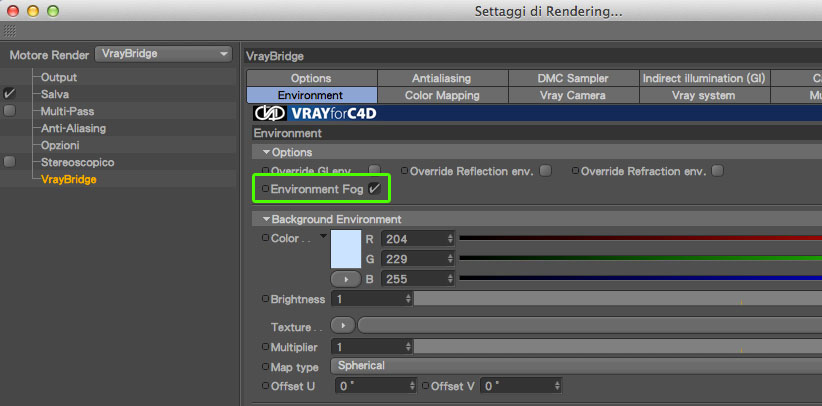
Task: Enable the Override GI env. checkbox
Action: (x=374, y=170)
